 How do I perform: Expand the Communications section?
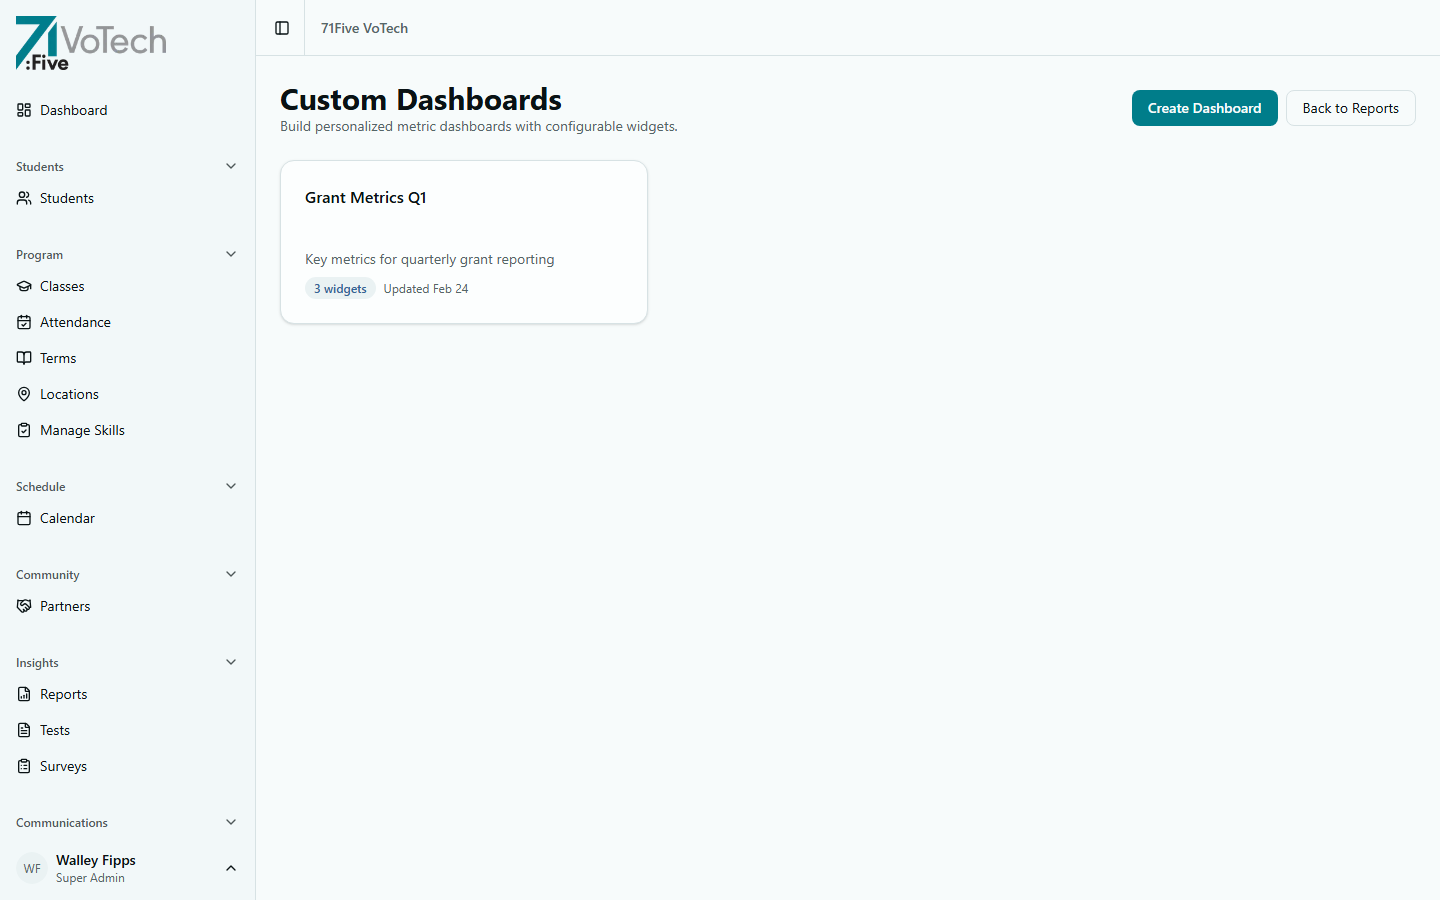click(231, 822)
